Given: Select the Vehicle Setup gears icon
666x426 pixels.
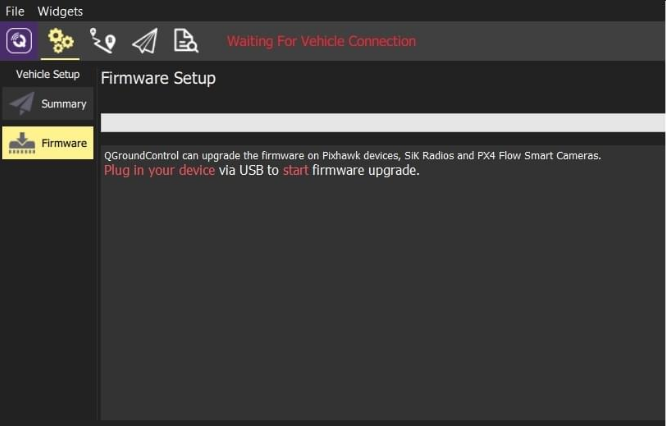Looking at the screenshot, I should (61, 41).
